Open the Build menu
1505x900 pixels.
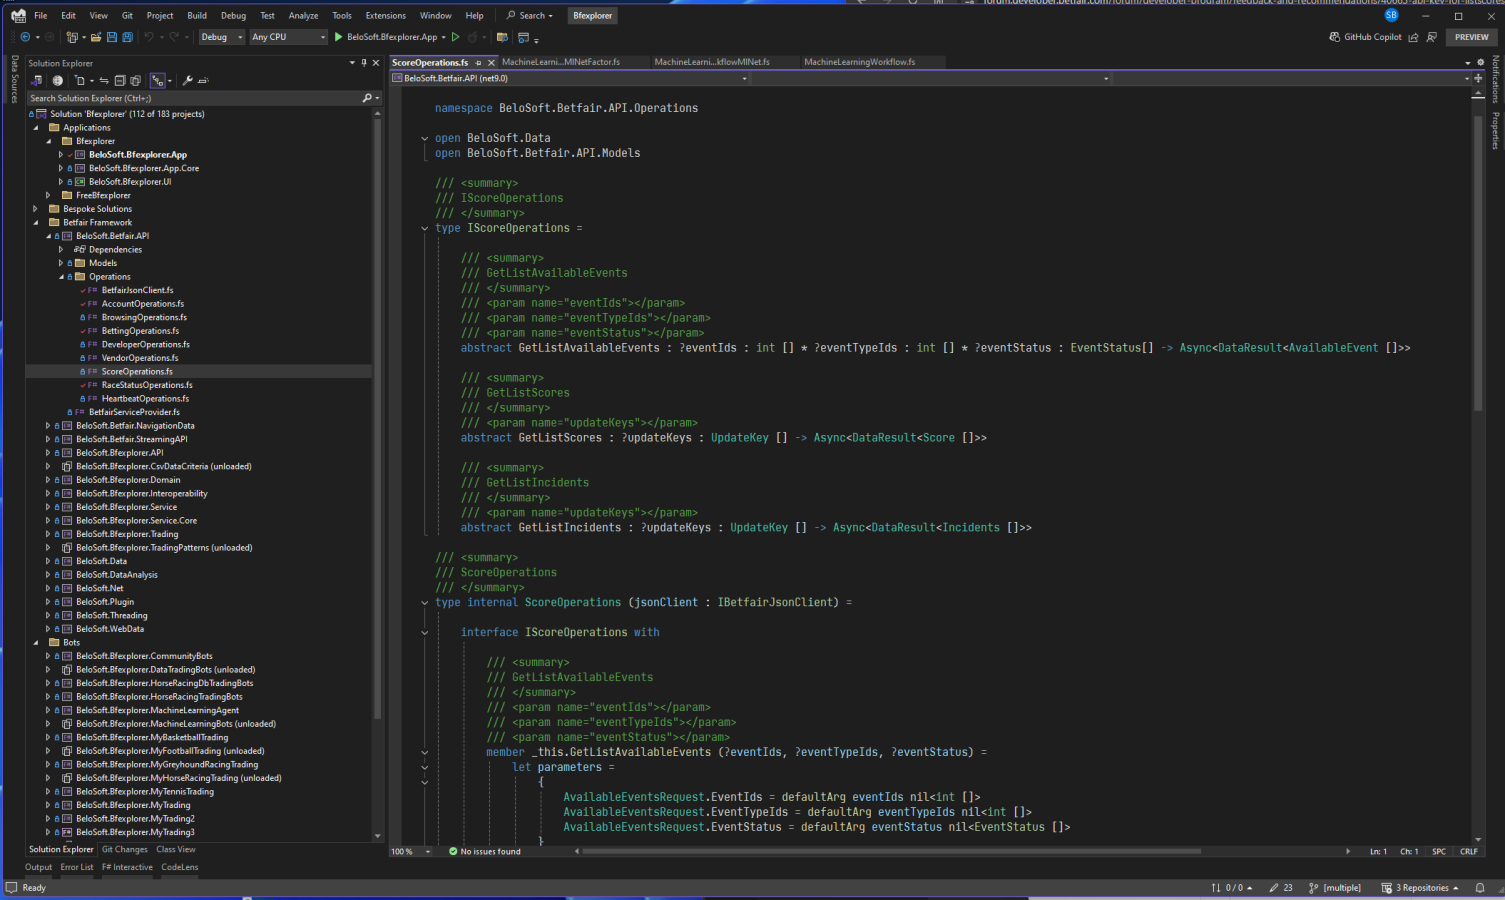197,15
